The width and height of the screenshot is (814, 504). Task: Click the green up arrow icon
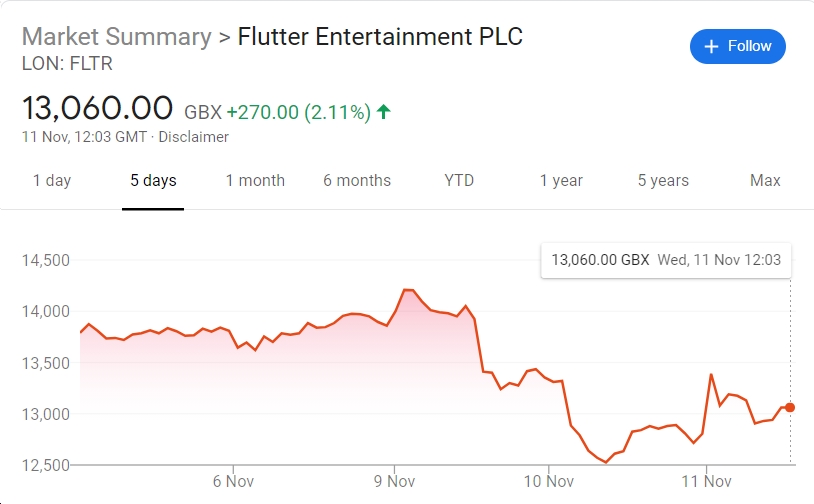pos(384,111)
